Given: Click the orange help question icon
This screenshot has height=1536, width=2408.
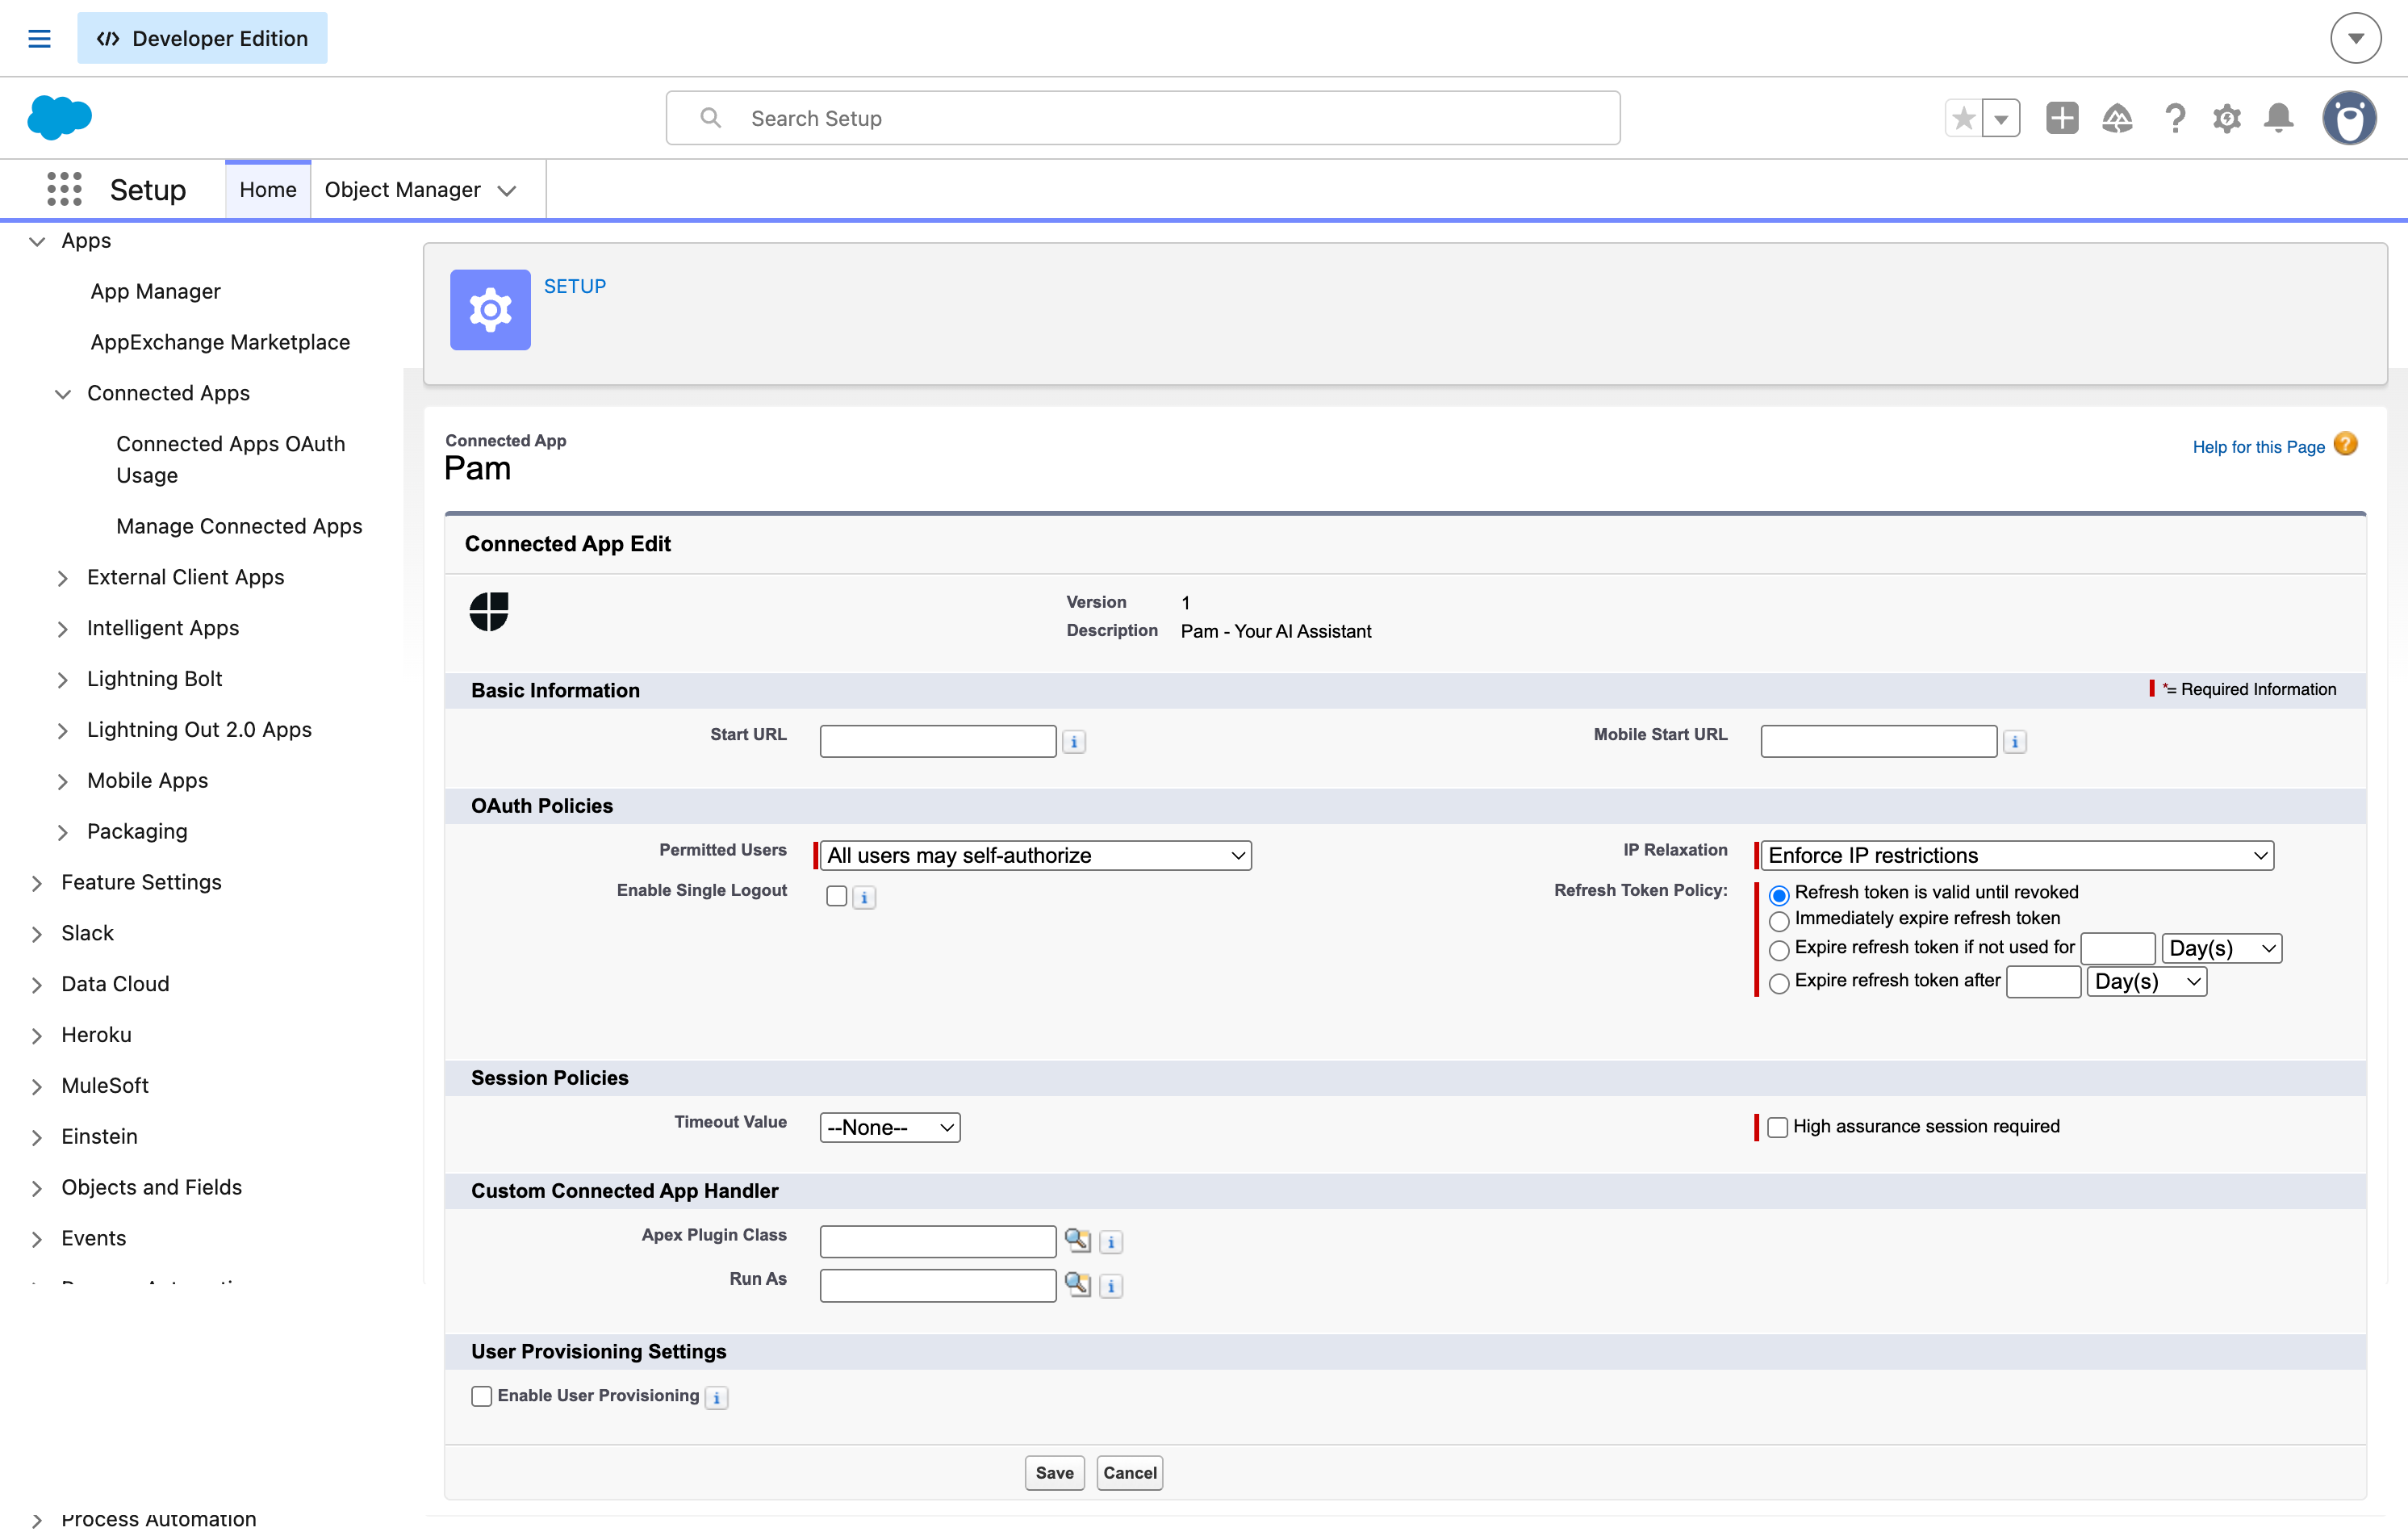Looking at the screenshot, I should coord(2346,444).
